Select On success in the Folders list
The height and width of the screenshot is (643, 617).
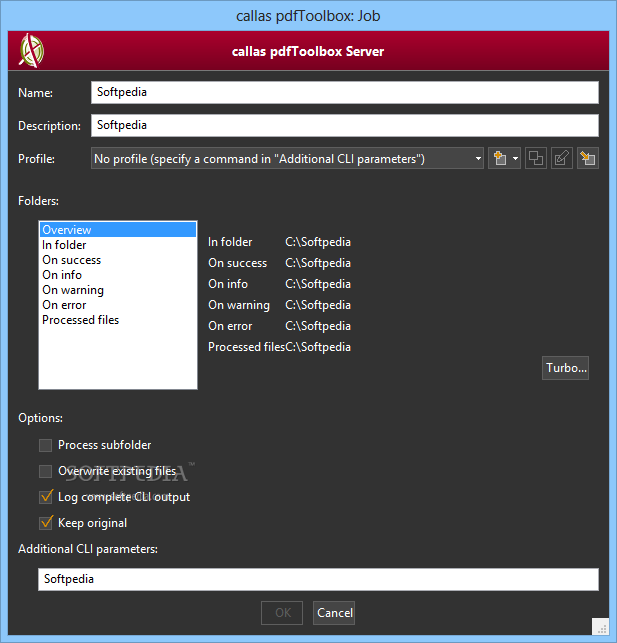pyautogui.click(x=118, y=260)
